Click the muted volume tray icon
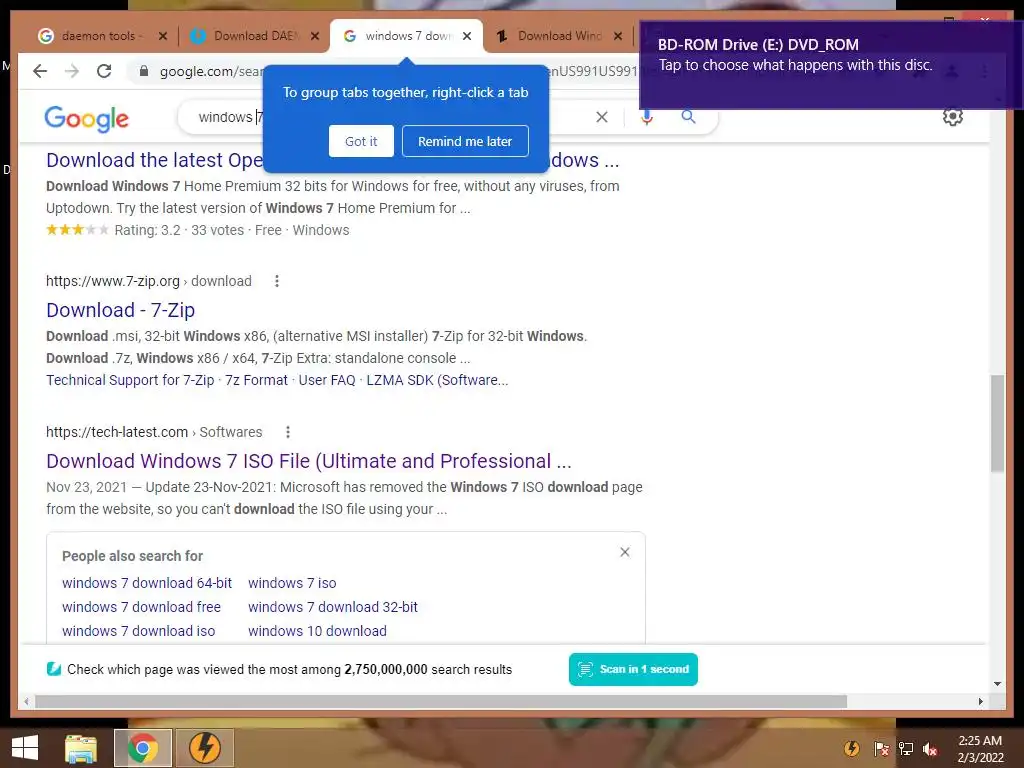Viewport: 1024px width, 768px height. (x=930, y=748)
